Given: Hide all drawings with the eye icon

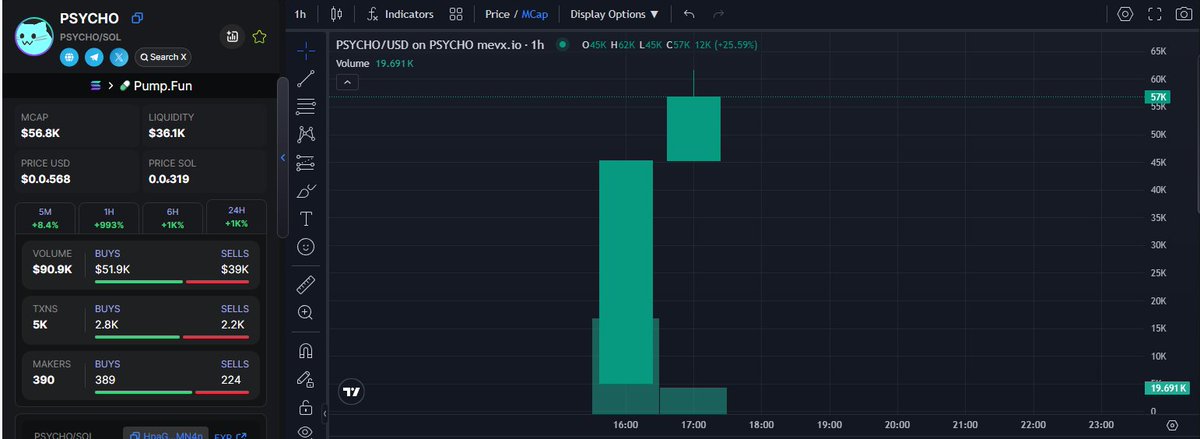Looking at the screenshot, I should click(306, 432).
